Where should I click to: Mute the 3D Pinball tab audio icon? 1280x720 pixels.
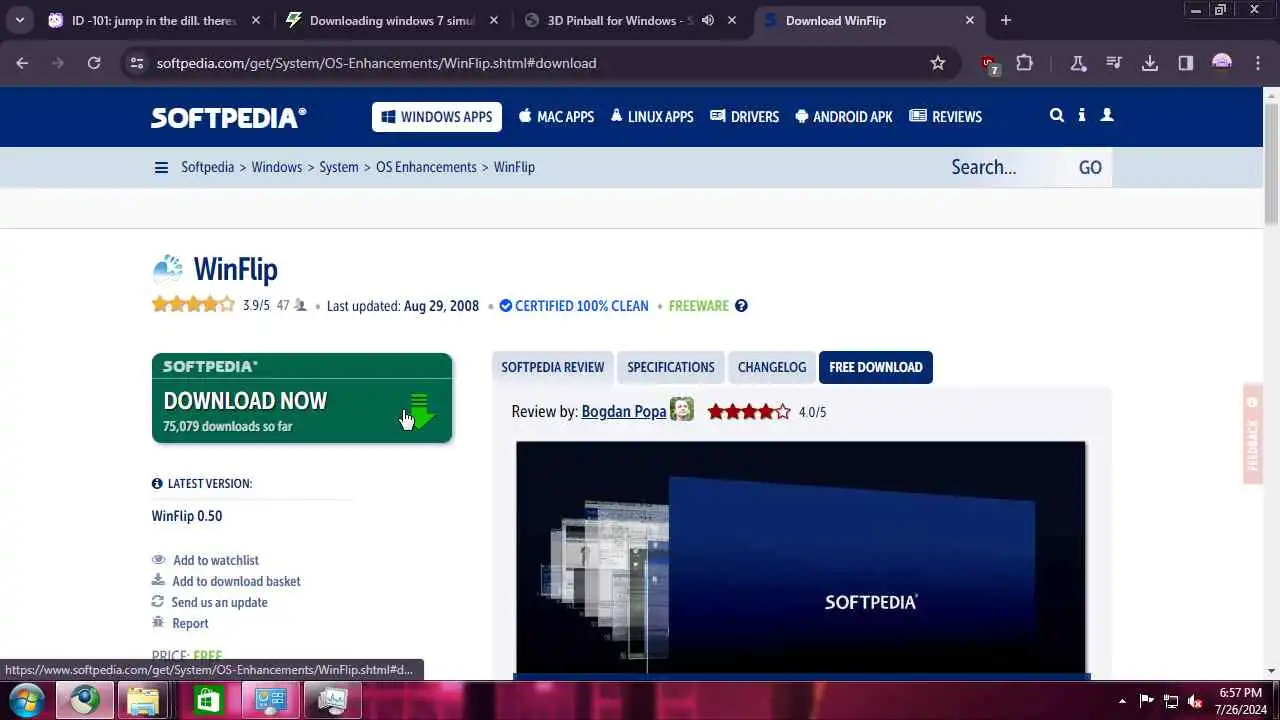tap(708, 20)
